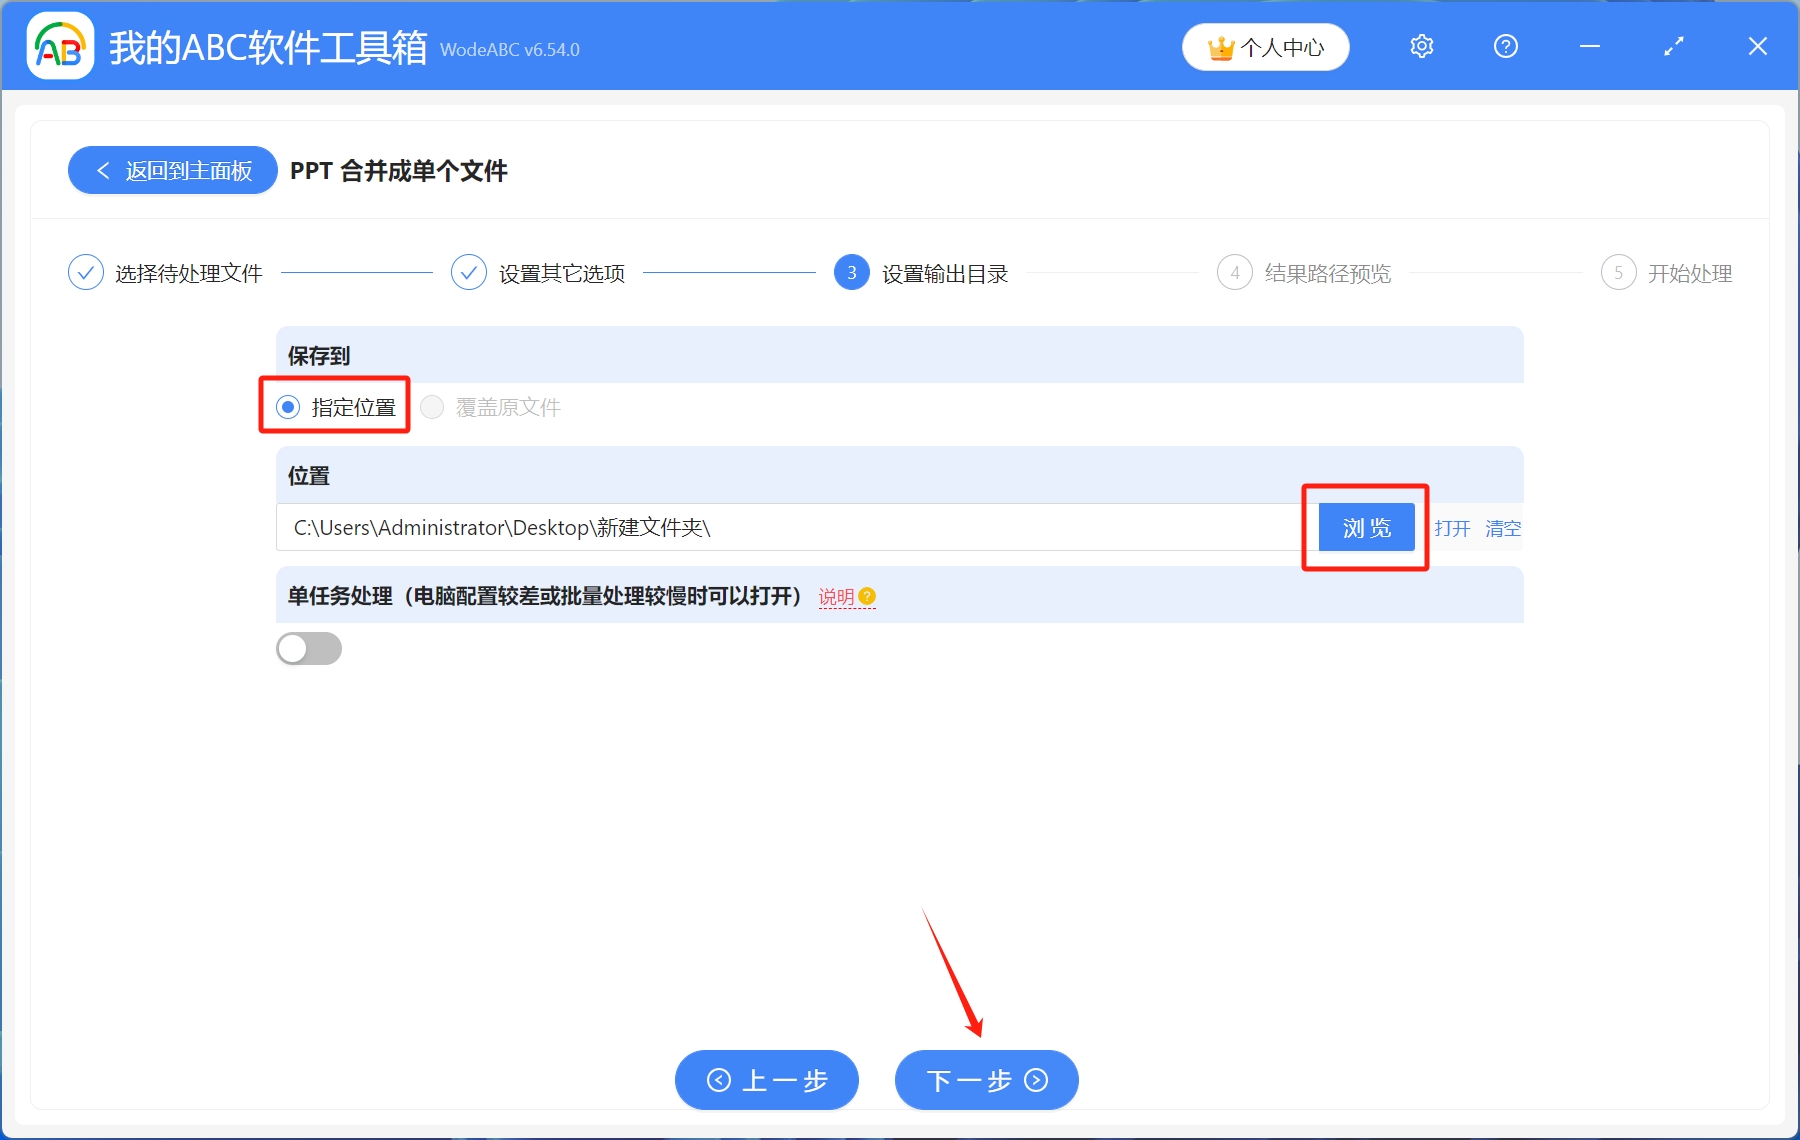Image resolution: width=1800 pixels, height=1140 pixels.
Task: Click the back arrow on 返回到主面板
Action: click(x=103, y=171)
